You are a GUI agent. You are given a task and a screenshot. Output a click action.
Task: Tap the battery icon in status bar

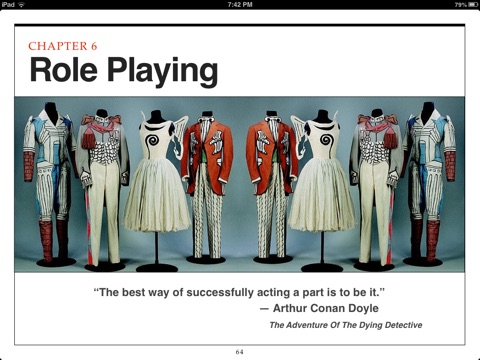473,5
